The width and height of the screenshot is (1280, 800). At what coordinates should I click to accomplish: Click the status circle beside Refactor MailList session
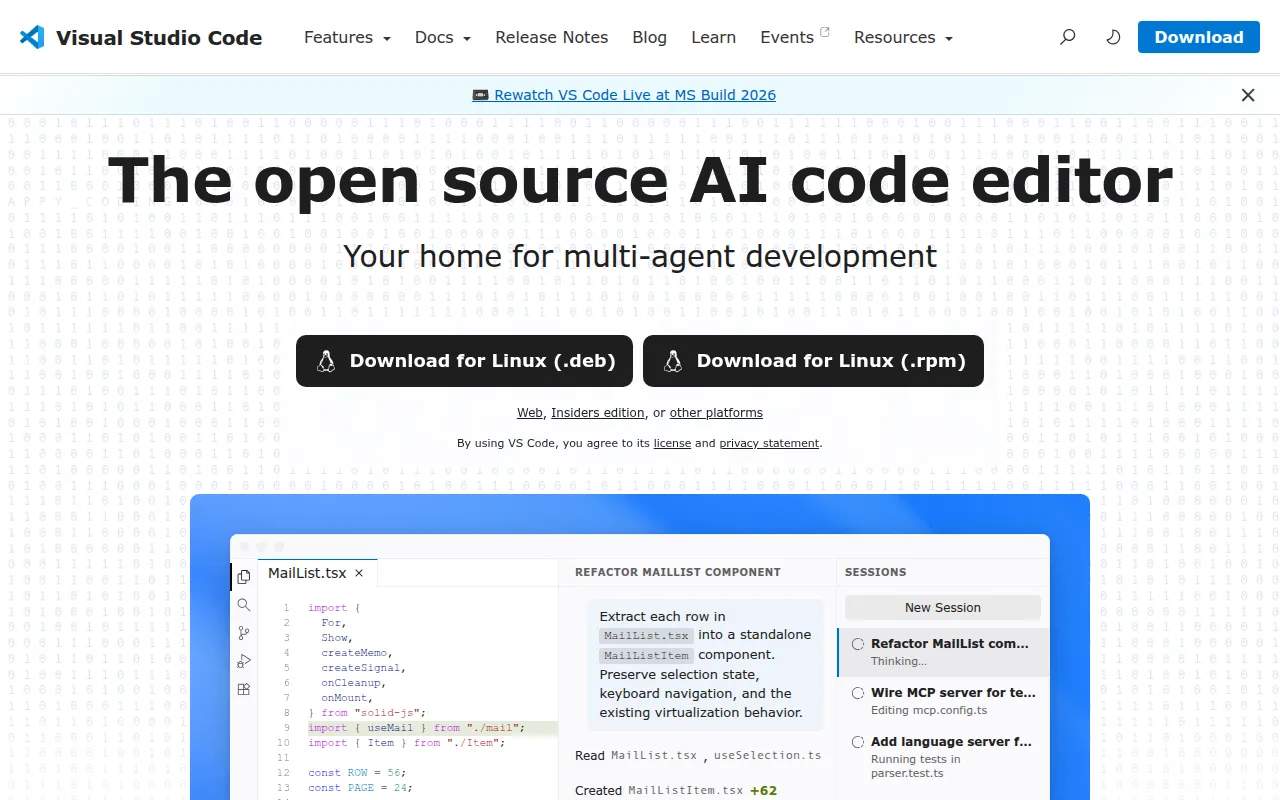(858, 644)
